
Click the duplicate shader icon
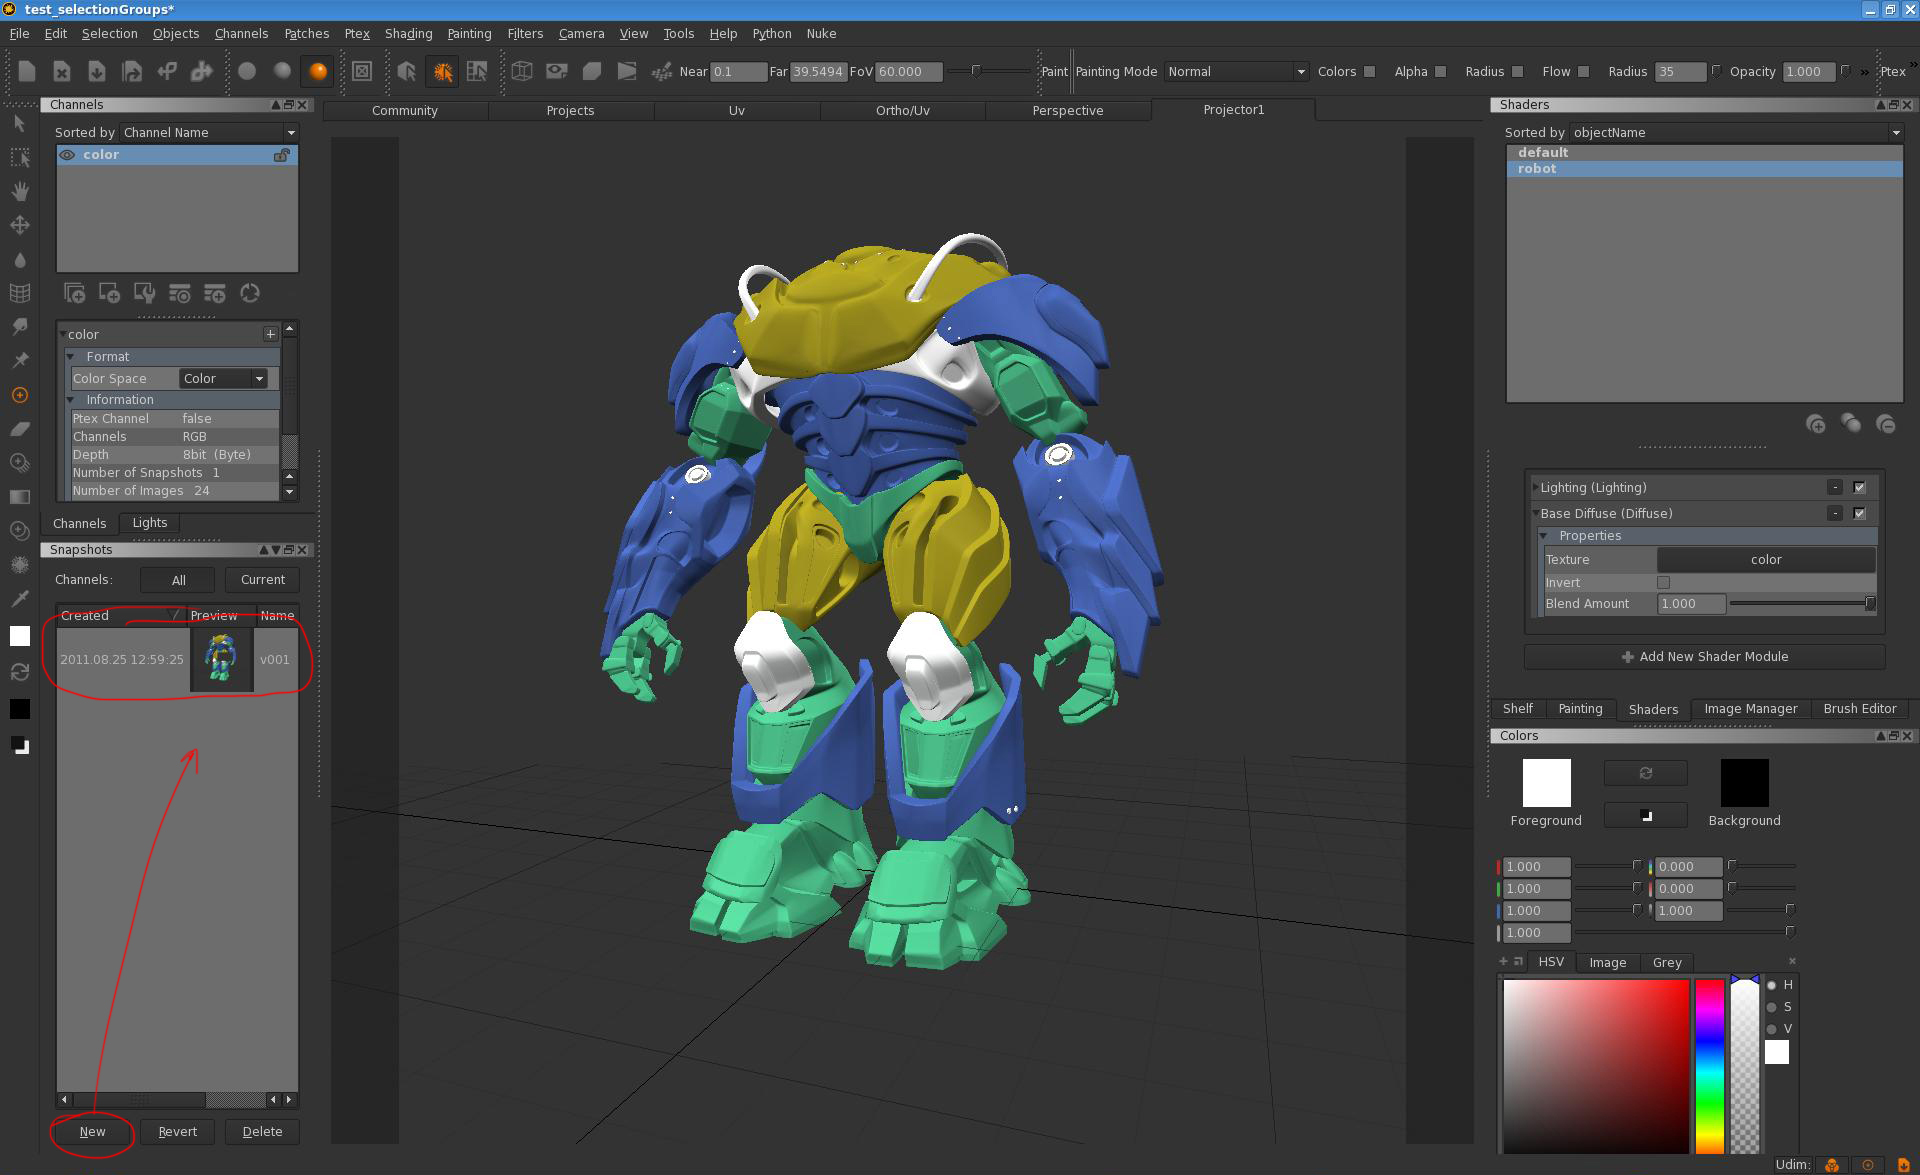[1851, 424]
